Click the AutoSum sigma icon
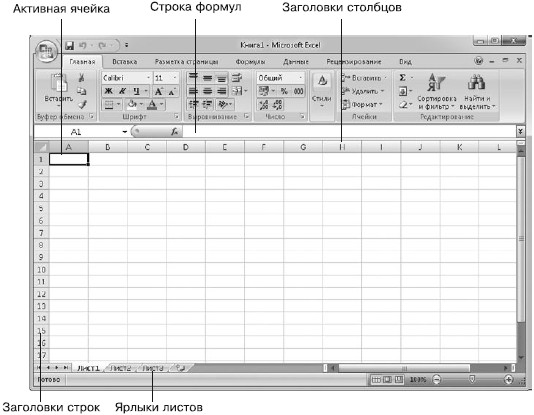Image resolution: width=534 pixels, height=415 pixels. coord(403,78)
